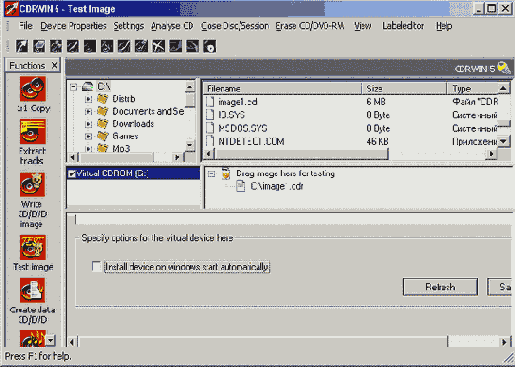This screenshot has width=515, height=367.
Task: Open the Write CD/DVD image function
Action: click(32, 184)
